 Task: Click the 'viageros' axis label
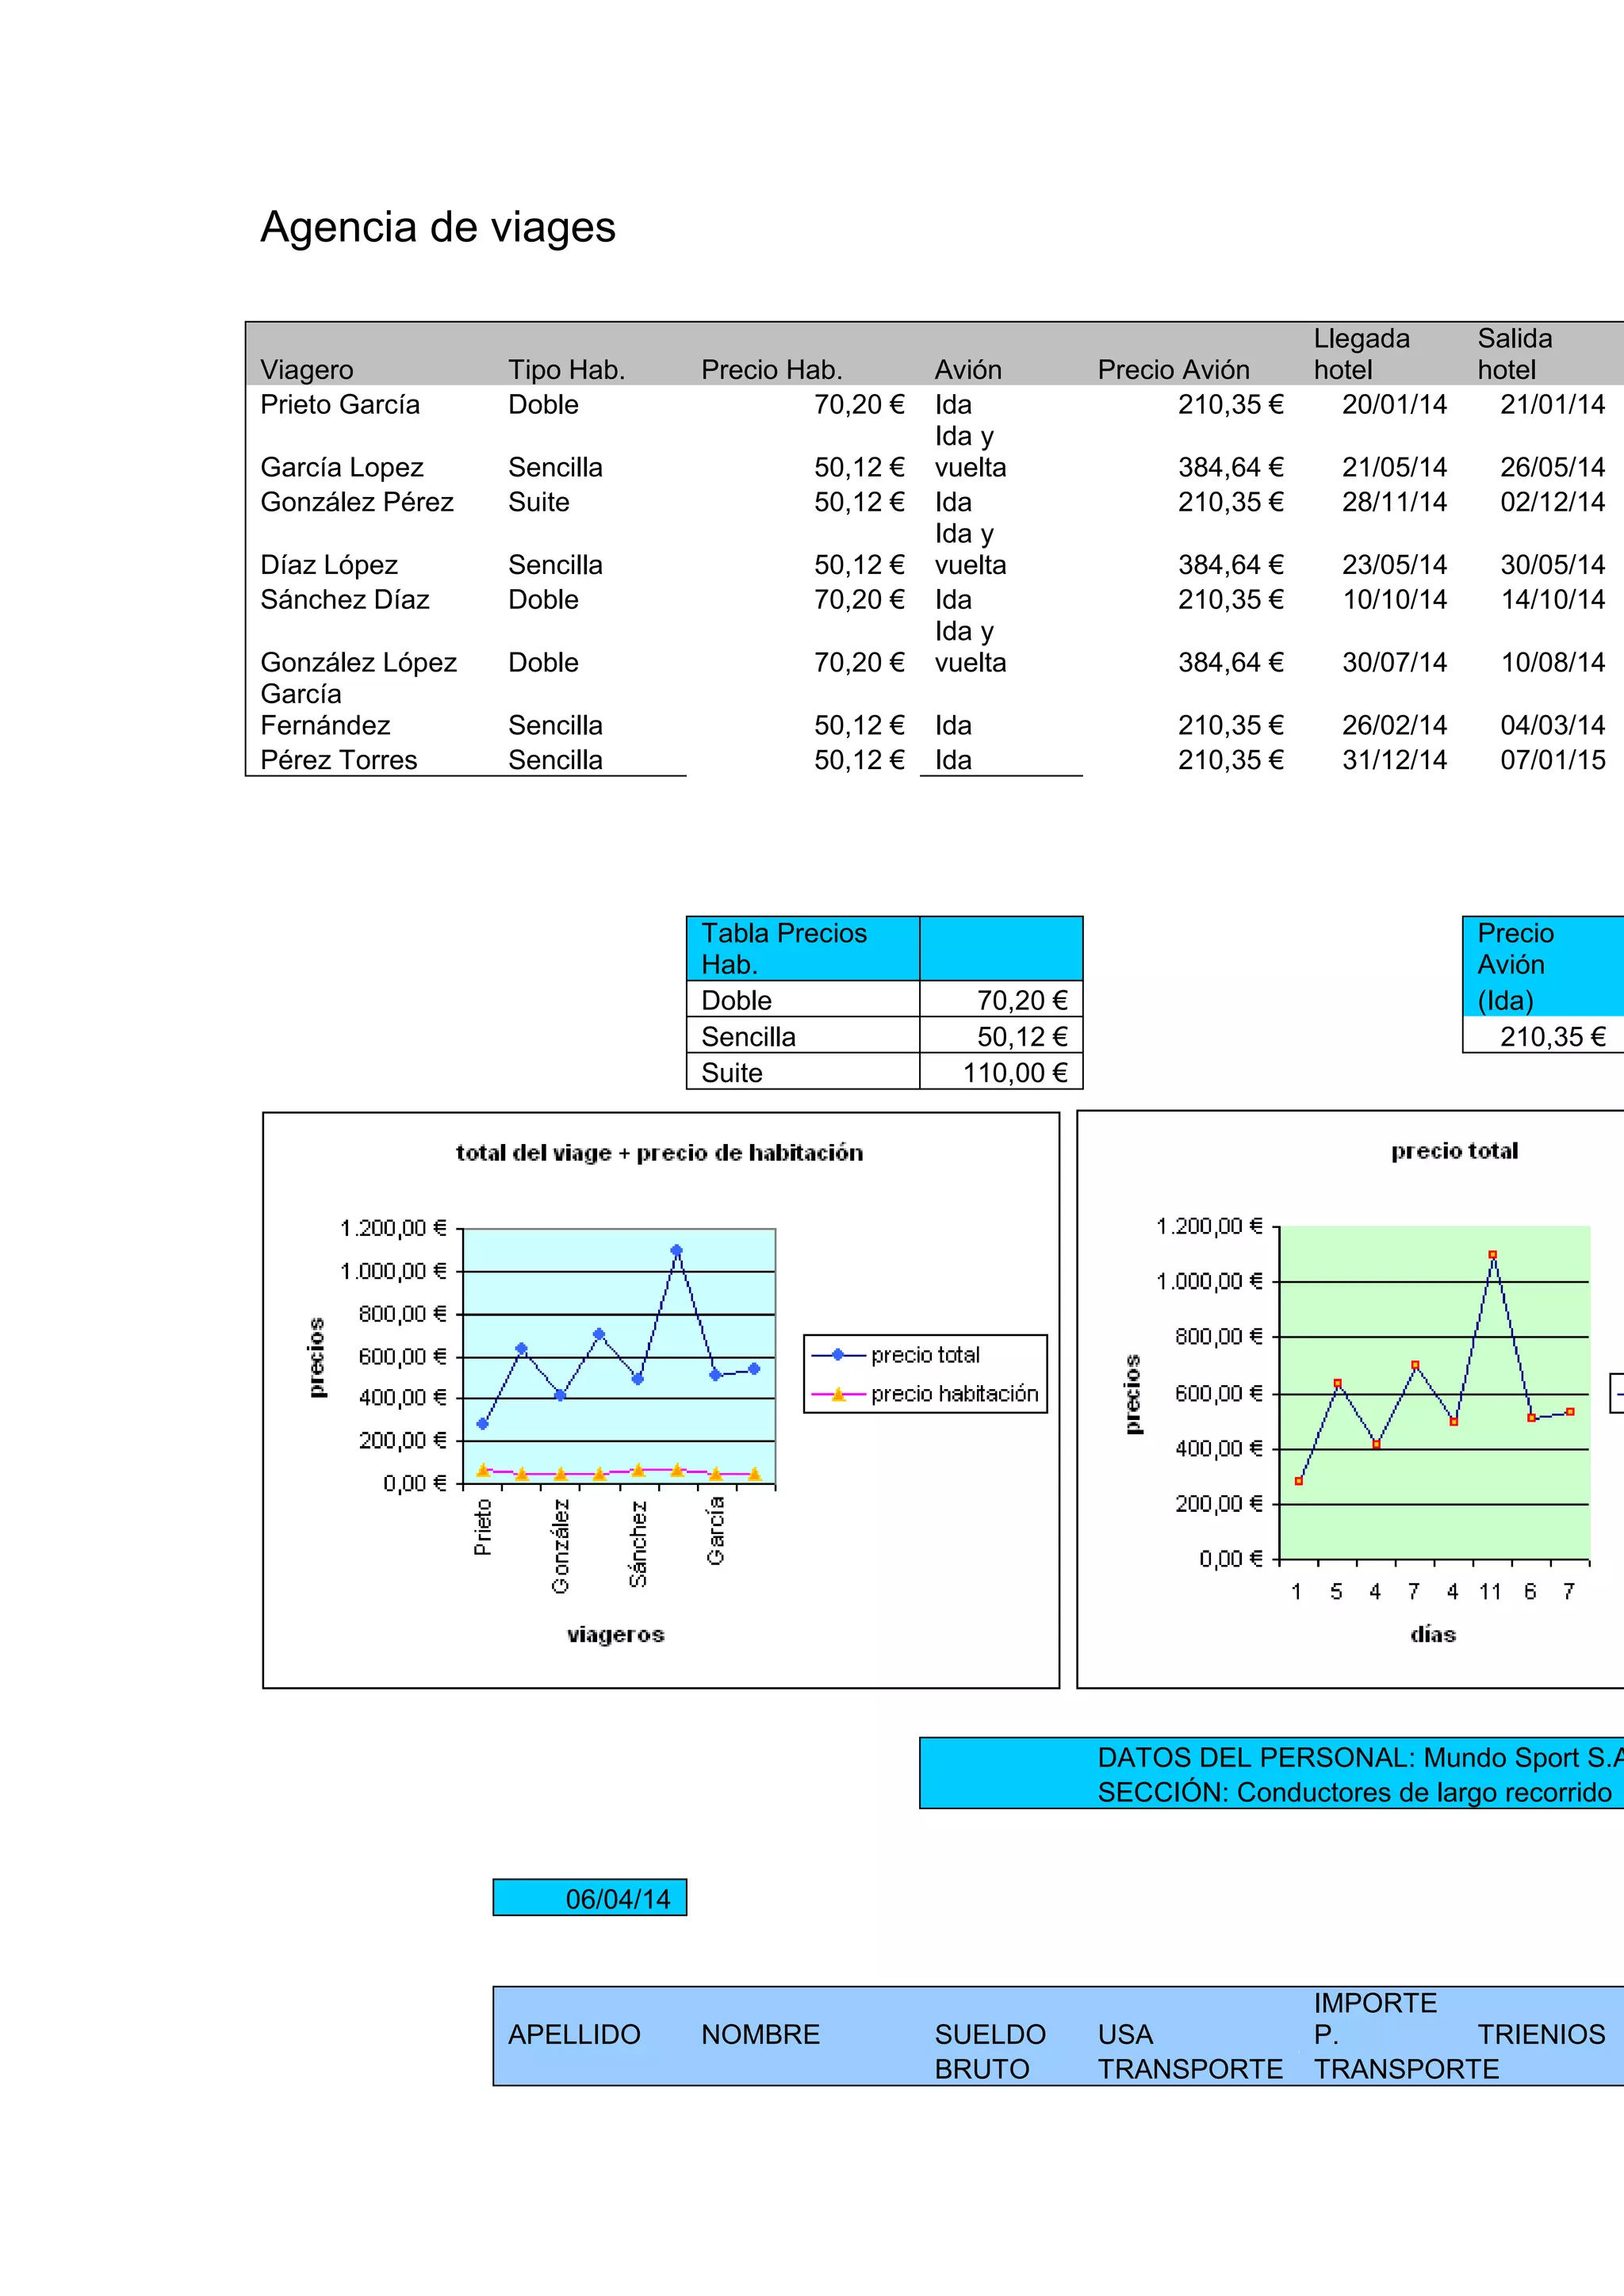(x=615, y=1635)
